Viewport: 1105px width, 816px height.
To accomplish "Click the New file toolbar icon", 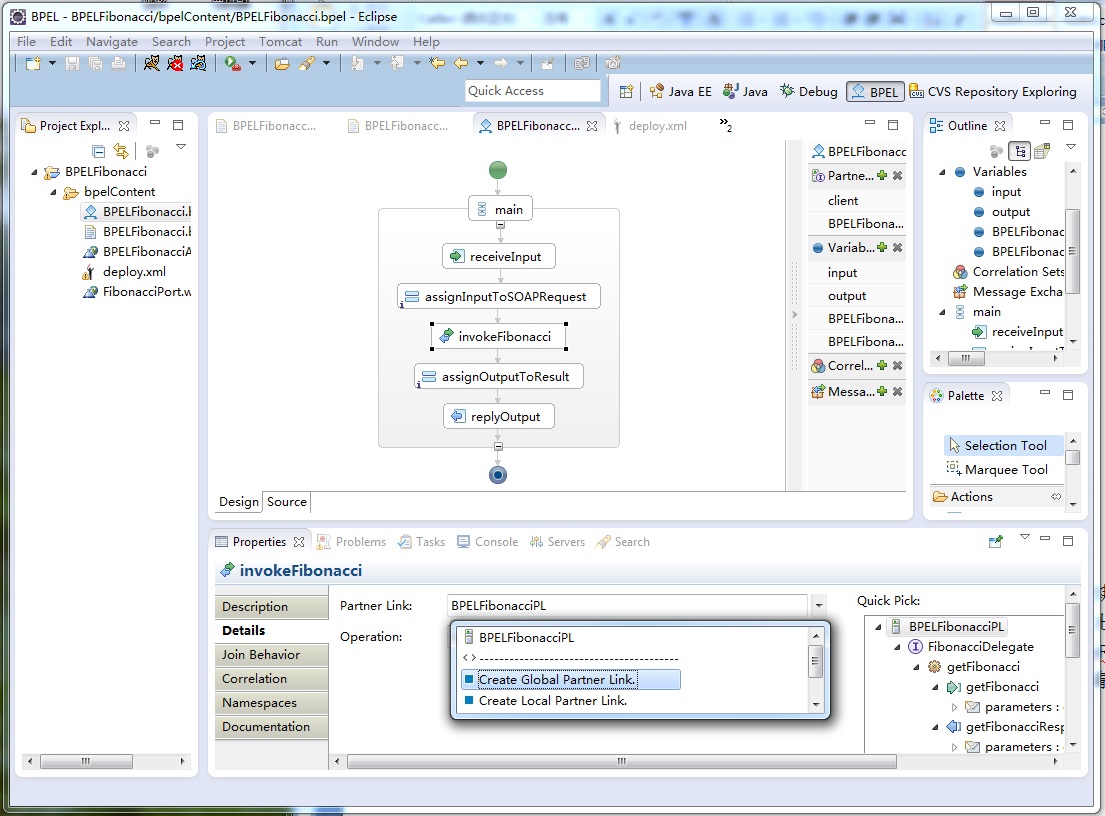I will point(33,64).
